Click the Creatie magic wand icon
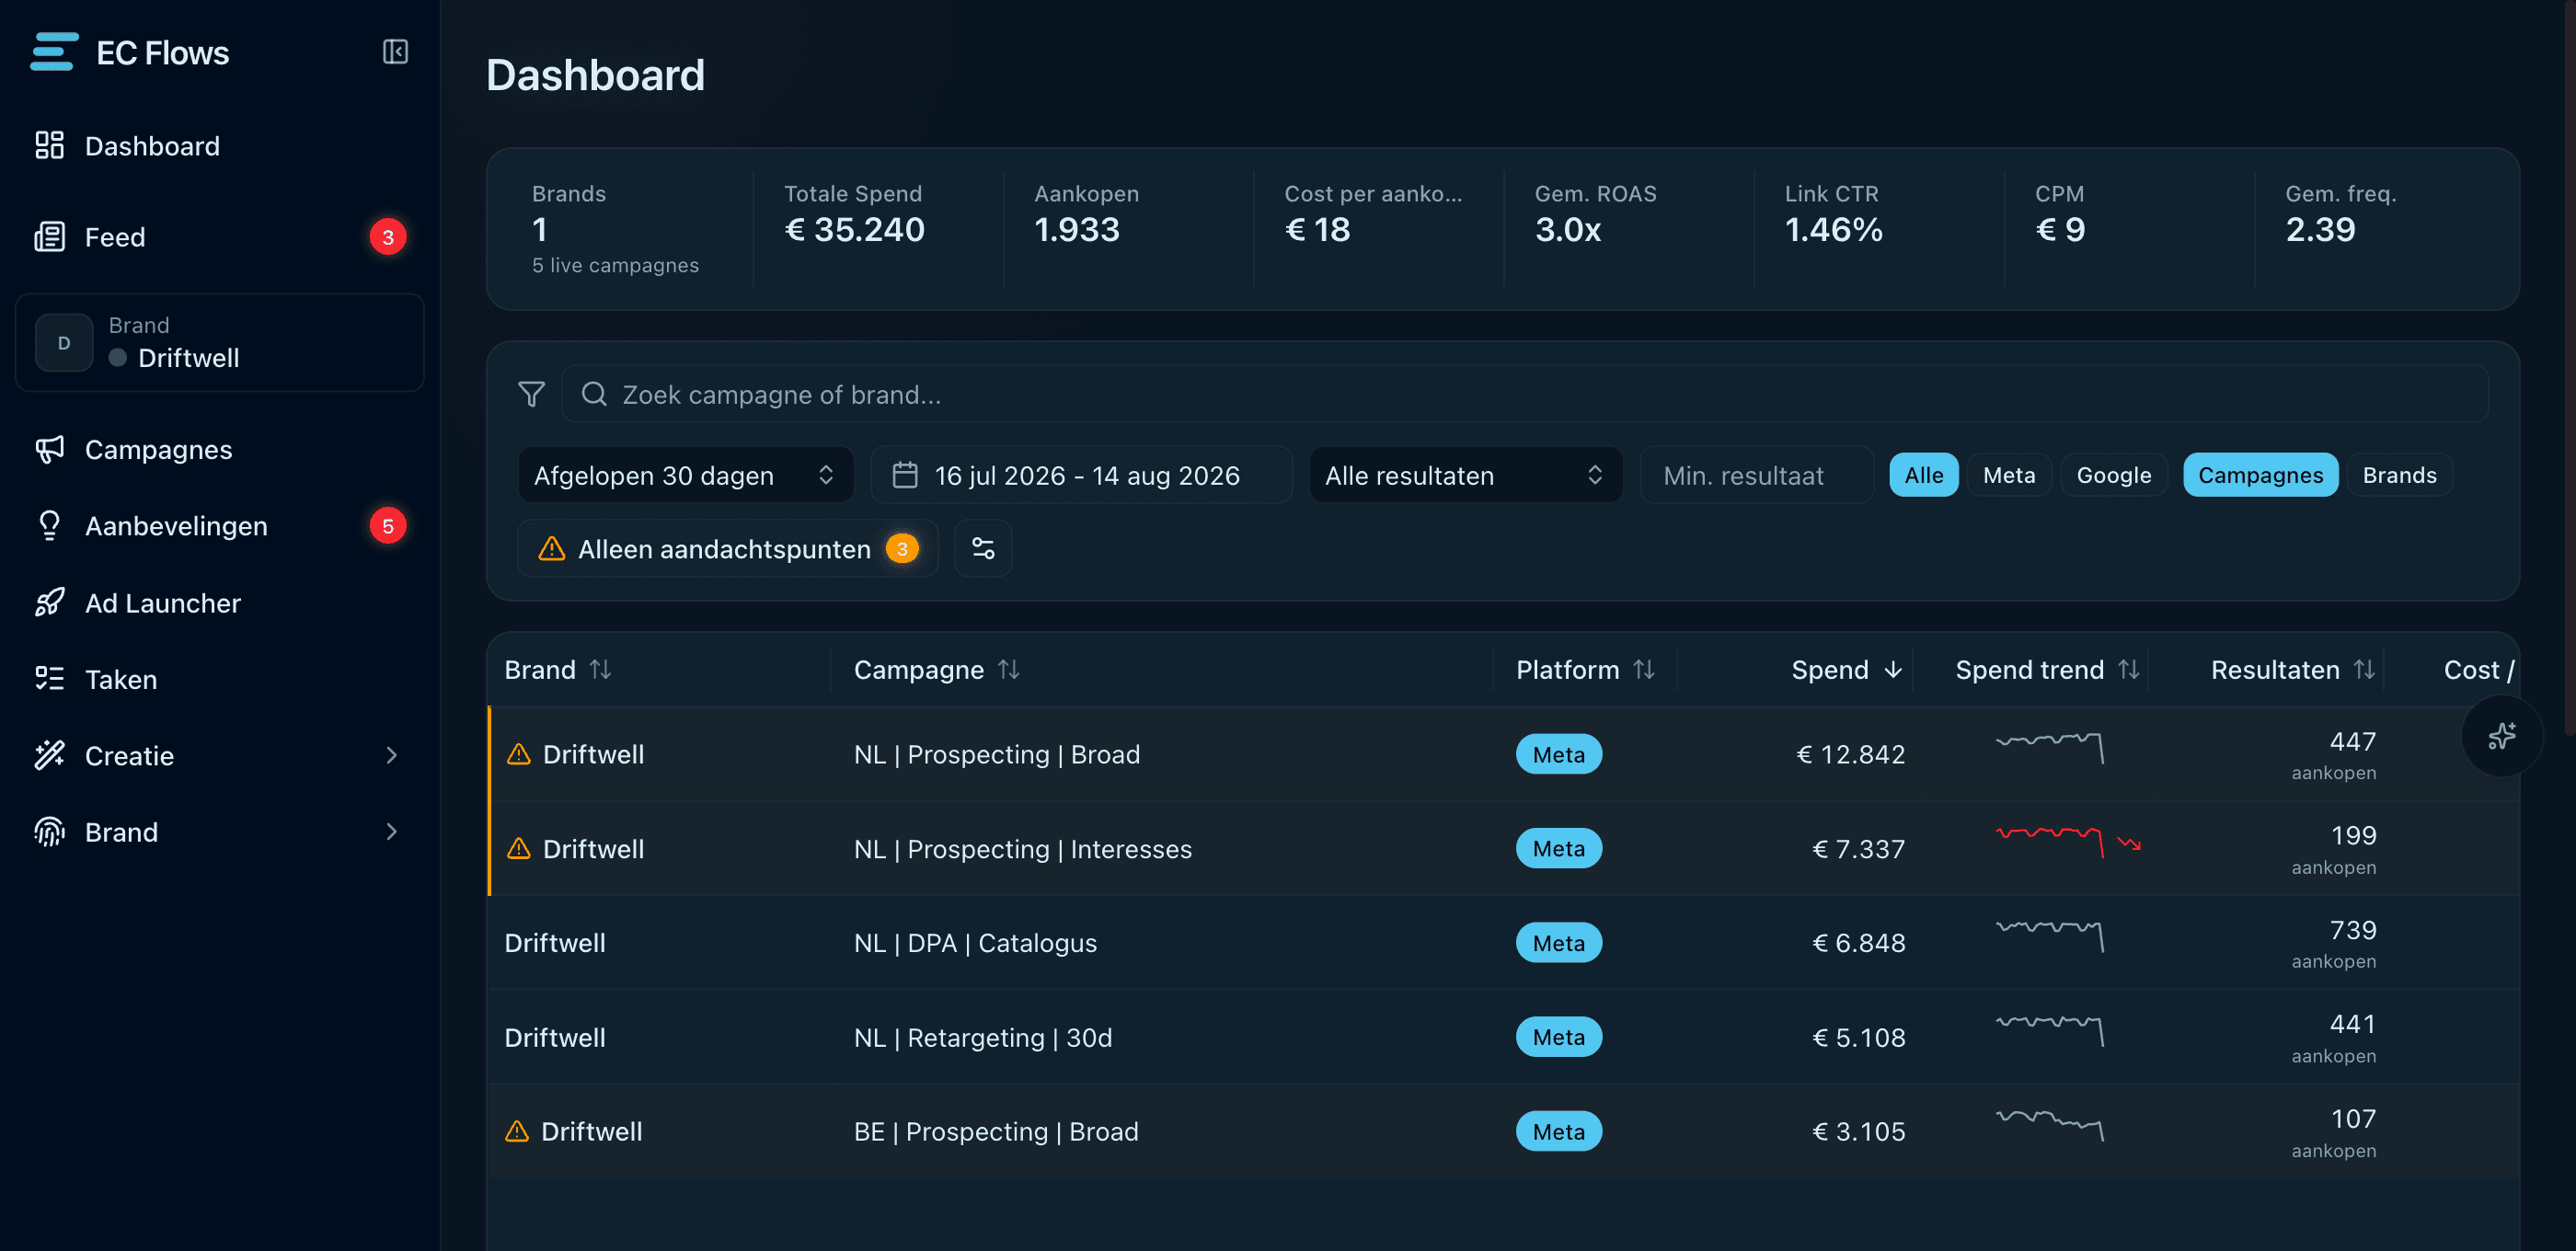Viewport: 2576px width, 1251px height. 49,756
